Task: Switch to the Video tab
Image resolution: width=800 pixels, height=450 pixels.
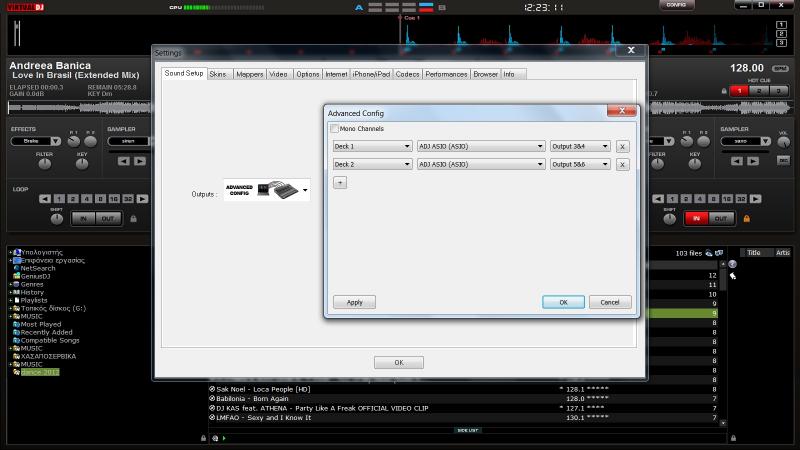Action: click(x=279, y=74)
